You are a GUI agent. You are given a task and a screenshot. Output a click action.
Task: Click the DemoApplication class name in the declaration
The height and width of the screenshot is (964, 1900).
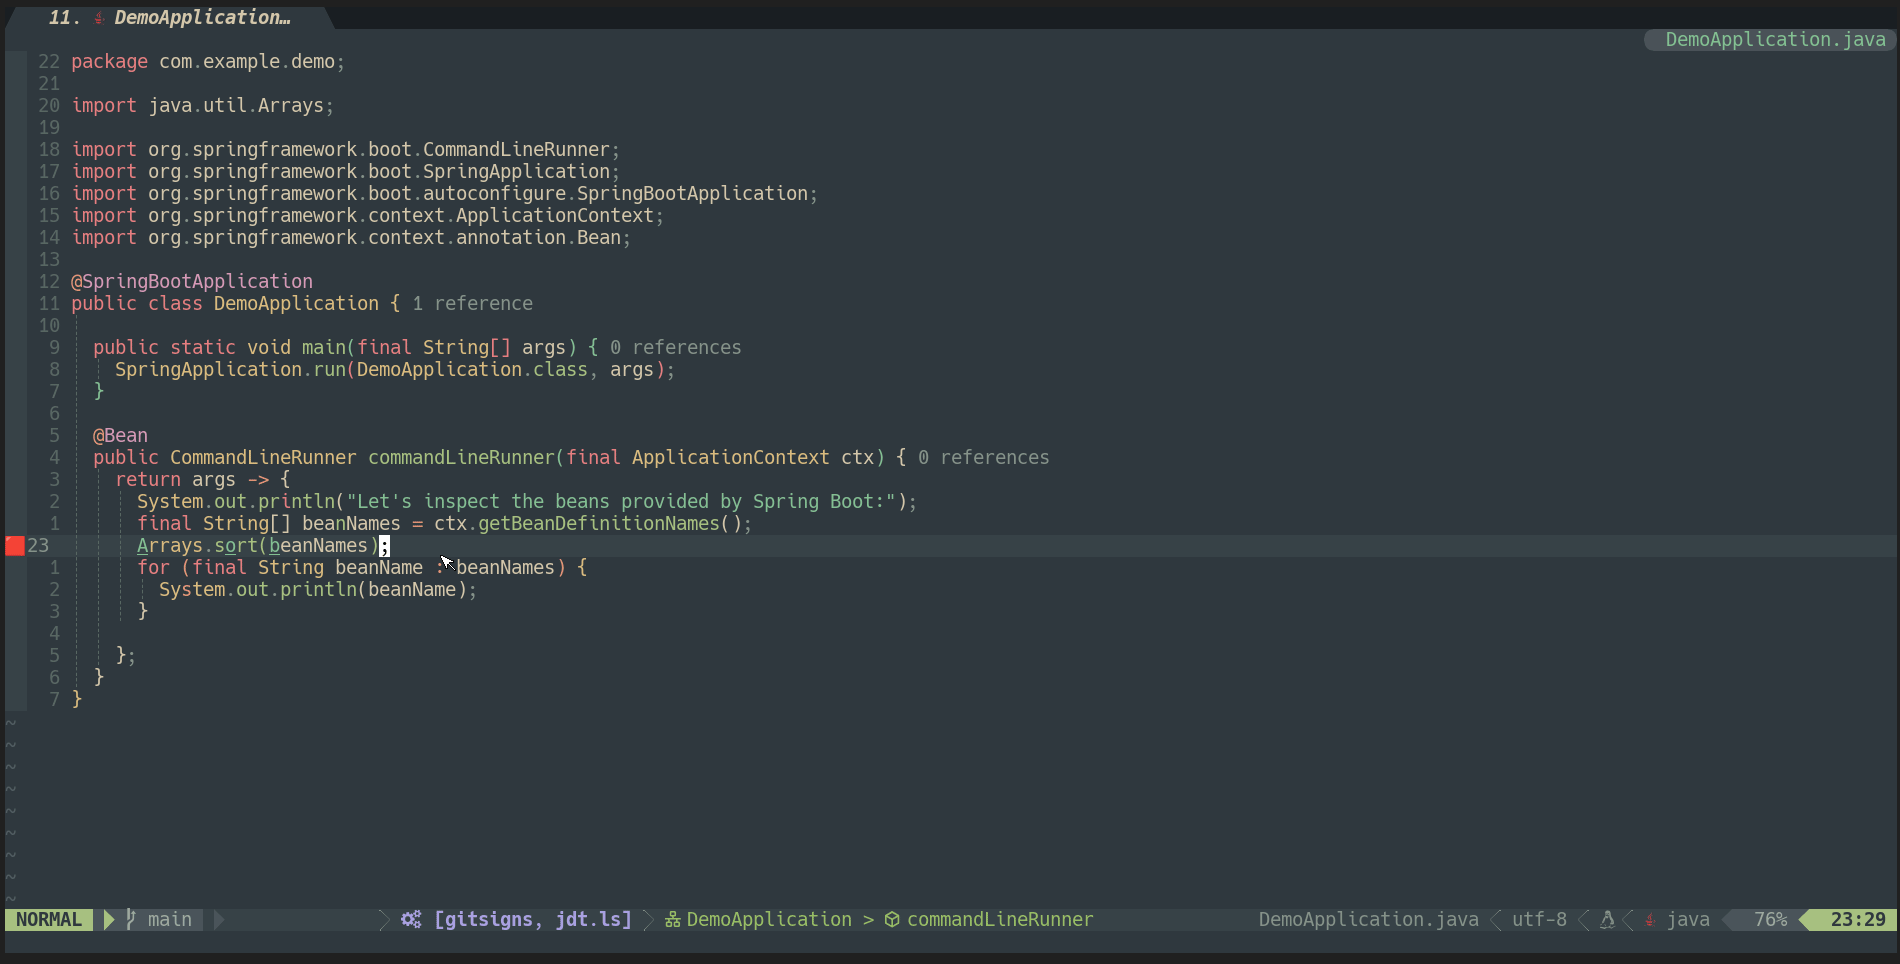coord(296,303)
